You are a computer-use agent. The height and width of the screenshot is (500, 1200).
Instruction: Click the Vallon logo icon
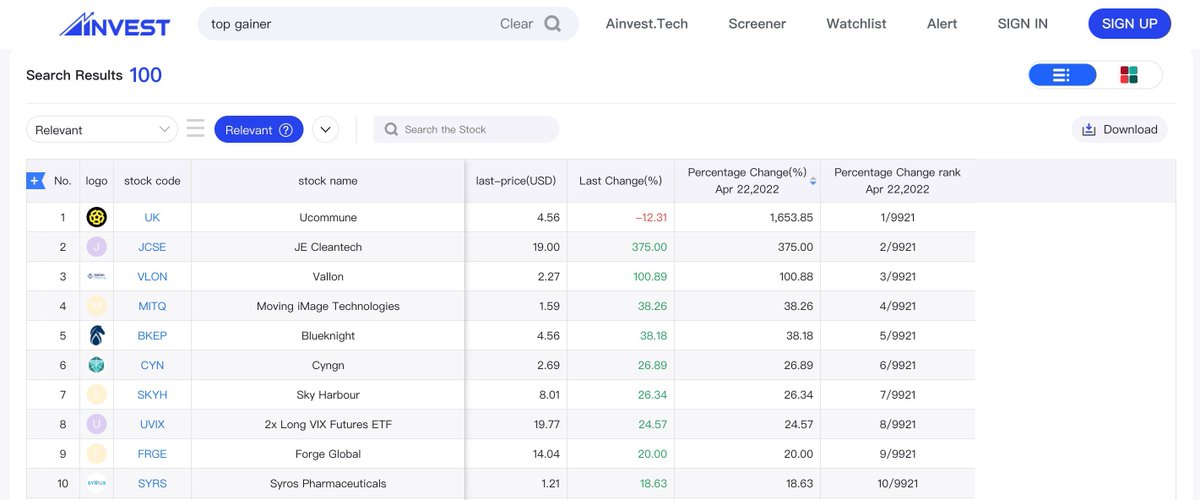point(97,277)
